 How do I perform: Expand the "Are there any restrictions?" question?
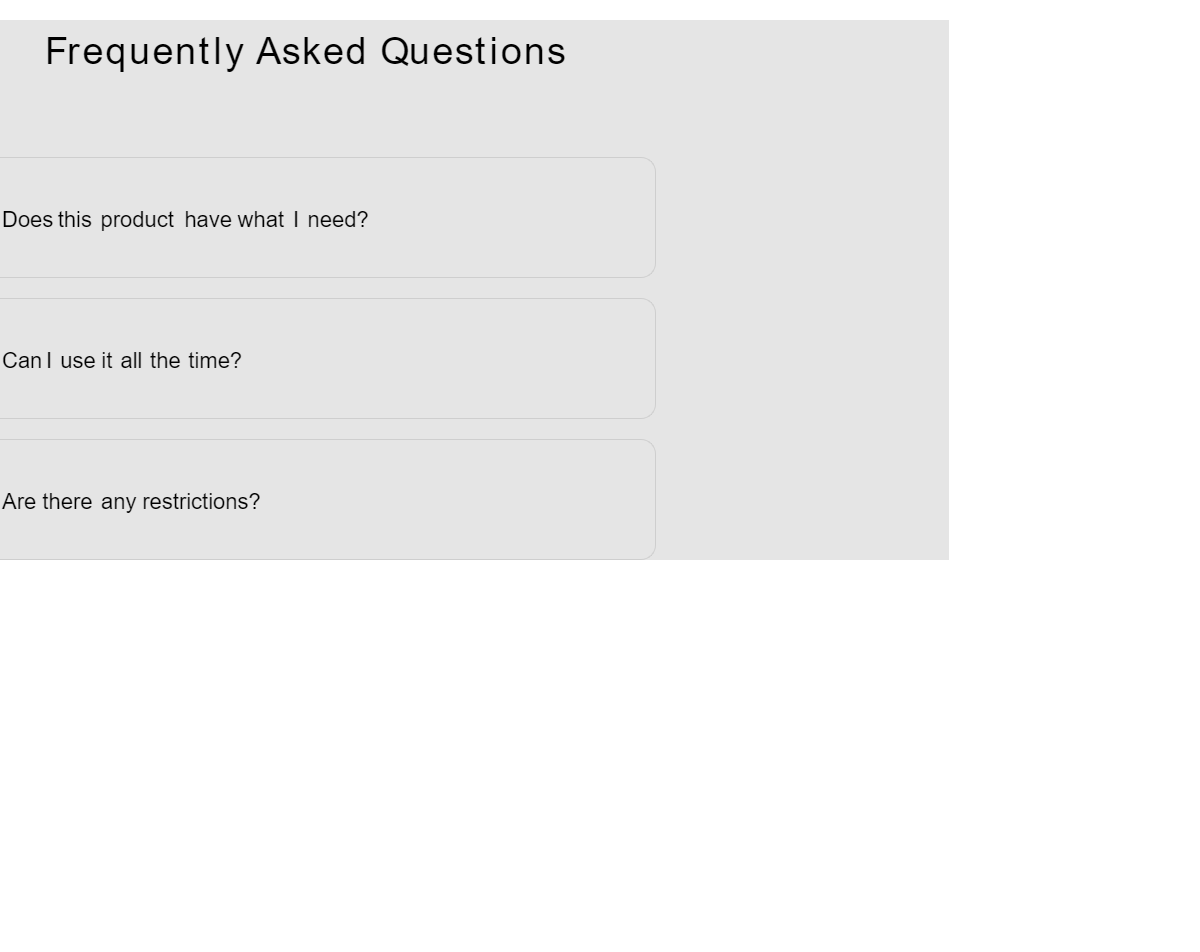tap(131, 502)
